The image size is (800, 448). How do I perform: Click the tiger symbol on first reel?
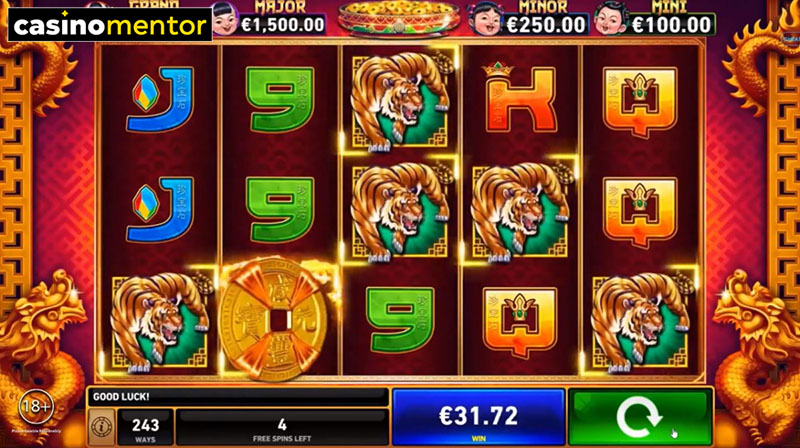(x=160, y=321)
